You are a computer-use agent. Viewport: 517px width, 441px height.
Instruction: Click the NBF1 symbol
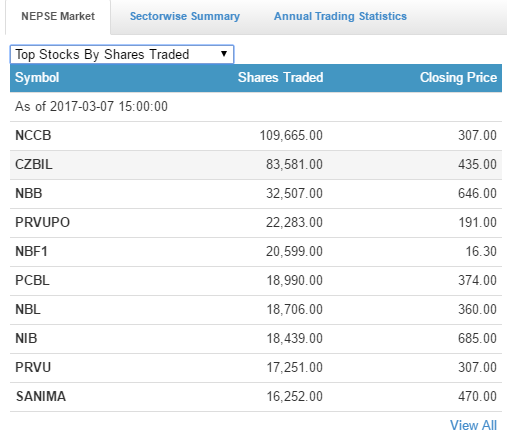[x=31, y=251]
